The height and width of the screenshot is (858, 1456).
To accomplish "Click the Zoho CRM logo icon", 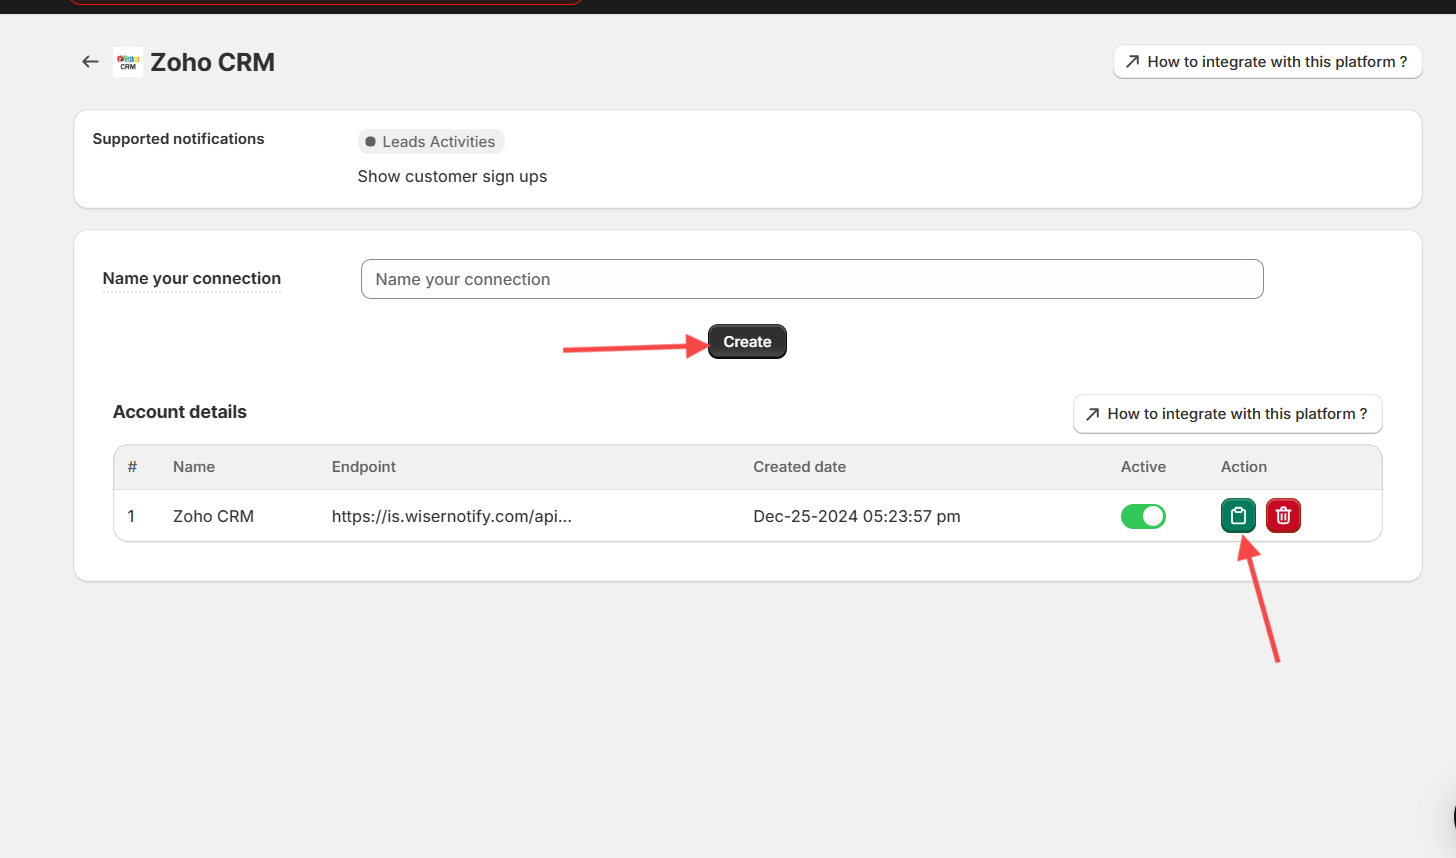I will point(127,62).
